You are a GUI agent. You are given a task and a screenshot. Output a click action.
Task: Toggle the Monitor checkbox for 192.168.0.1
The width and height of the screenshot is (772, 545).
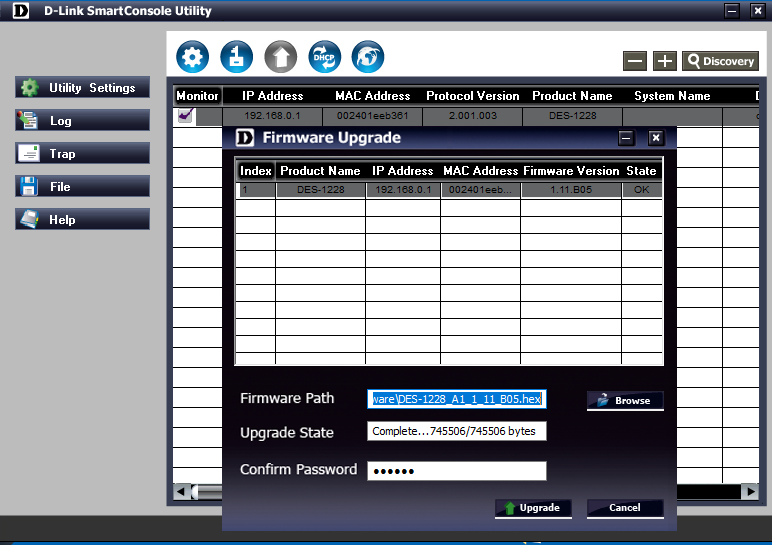click(184, 116)
